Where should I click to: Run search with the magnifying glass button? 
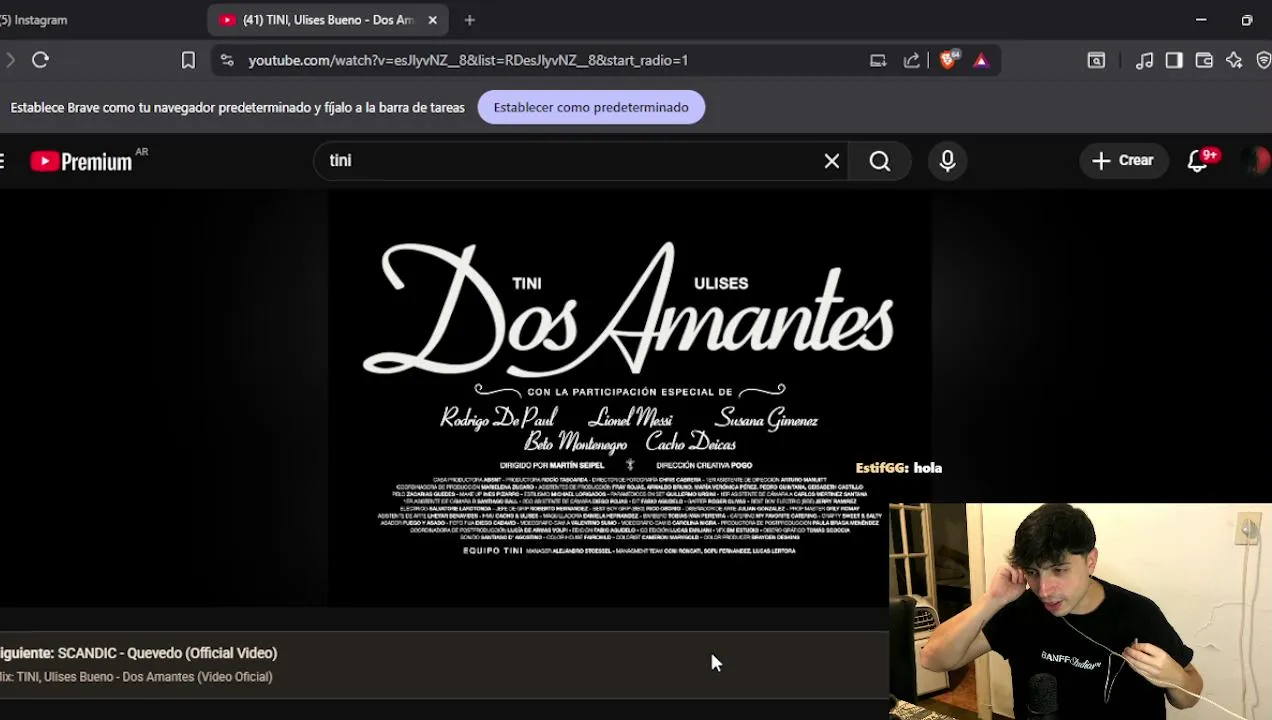(x=880, y=161)
